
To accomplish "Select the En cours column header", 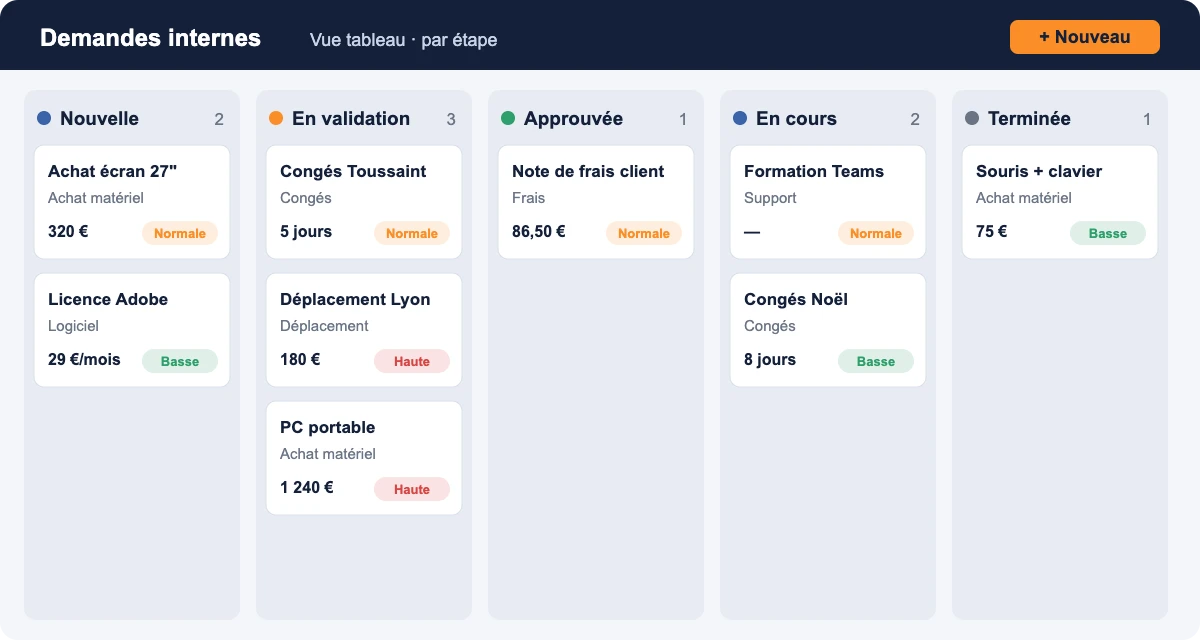I will (796, 118).
